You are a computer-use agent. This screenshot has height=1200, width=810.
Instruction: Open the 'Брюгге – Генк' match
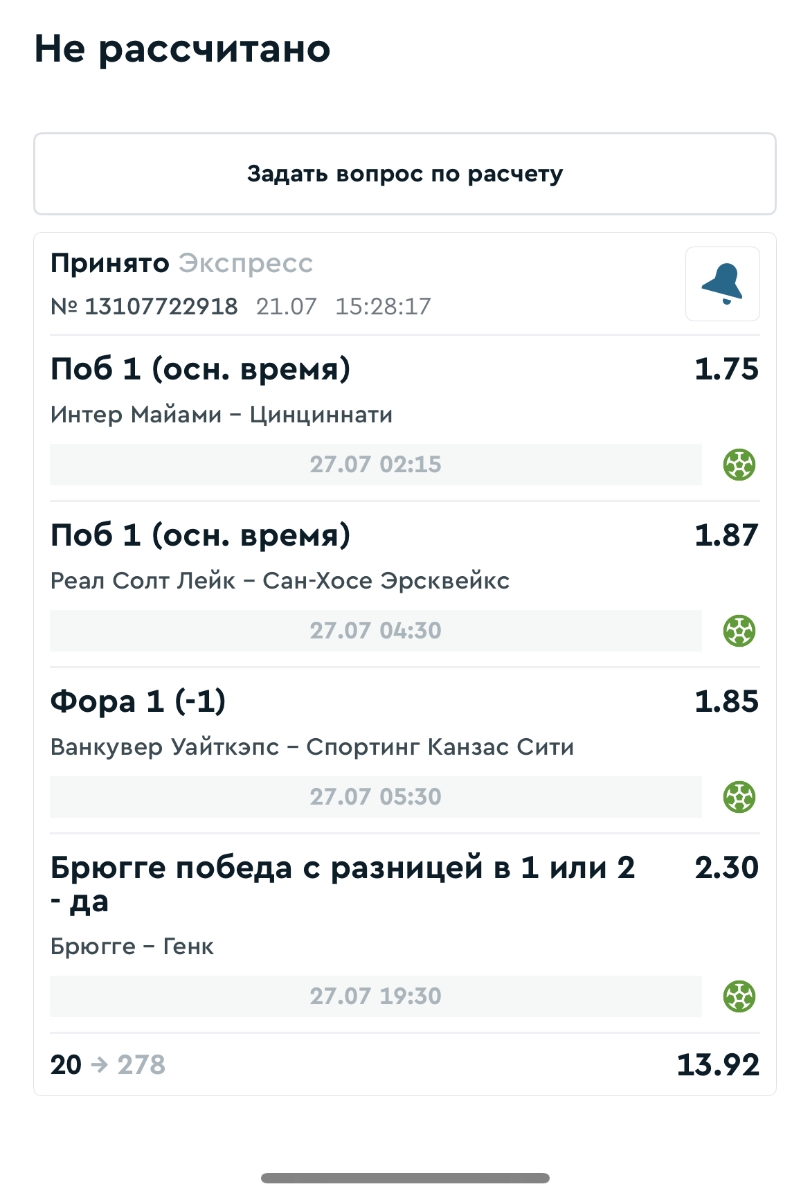132,946
